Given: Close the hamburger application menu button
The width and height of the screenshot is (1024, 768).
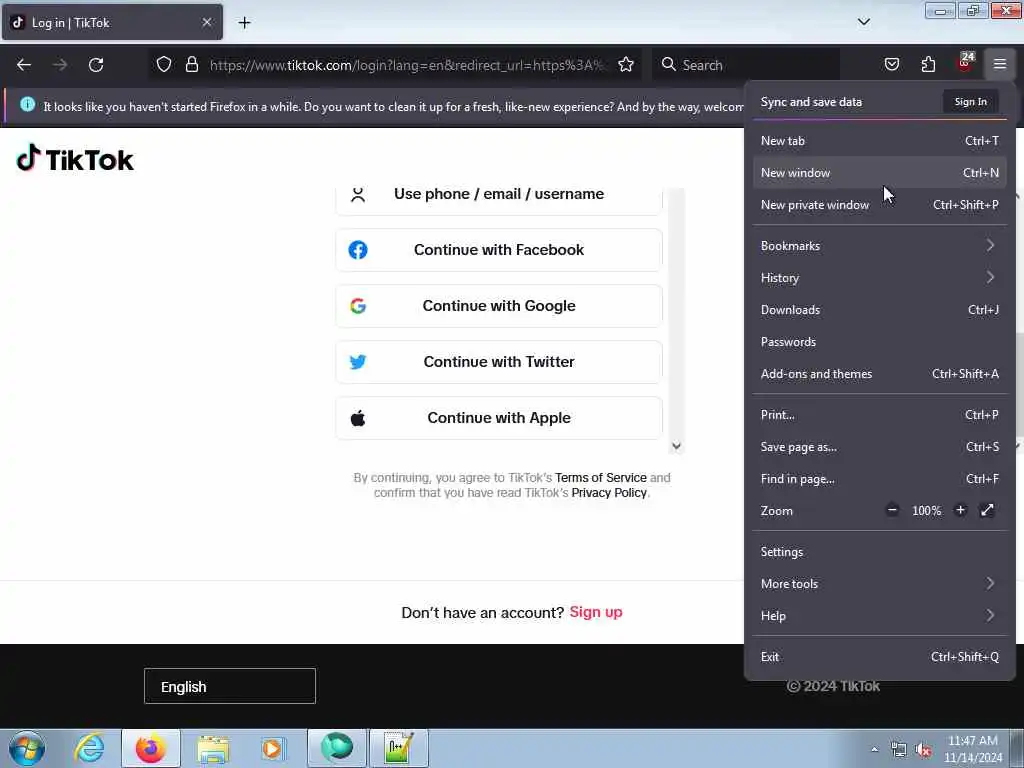Looking at the screenshot, I should [x=999, y=64].
